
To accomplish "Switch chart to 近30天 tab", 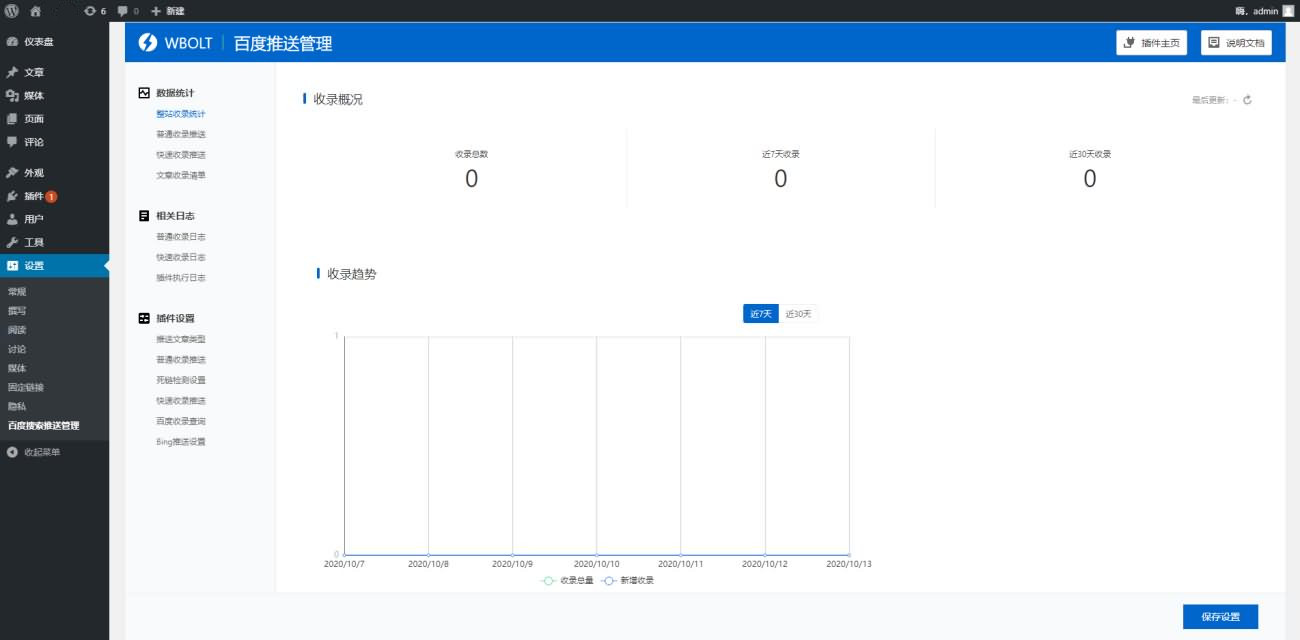I will (798, 314).
